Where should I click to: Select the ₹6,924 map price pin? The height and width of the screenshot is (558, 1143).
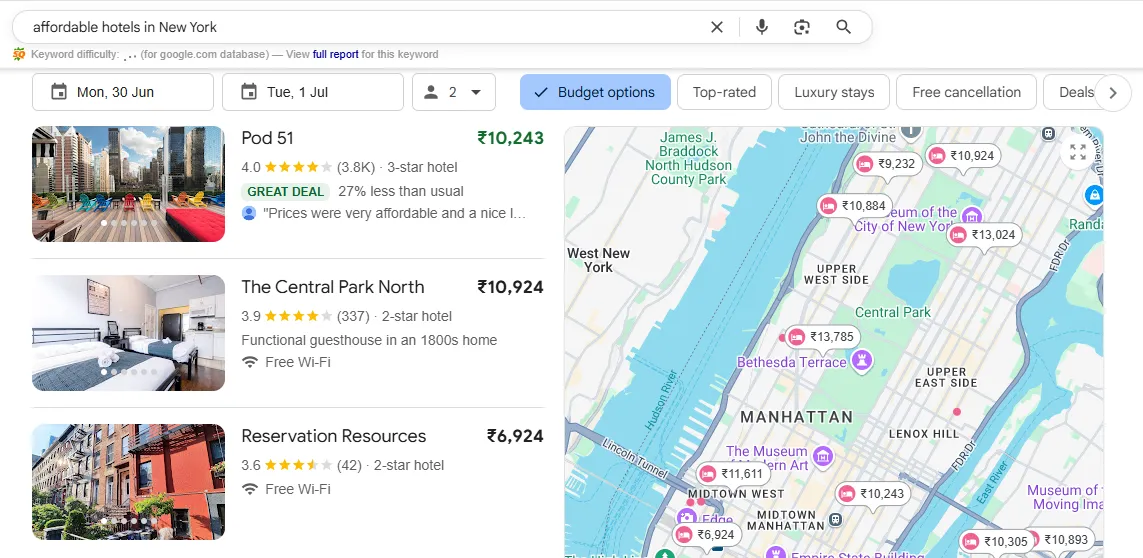(x=708, y=535)
